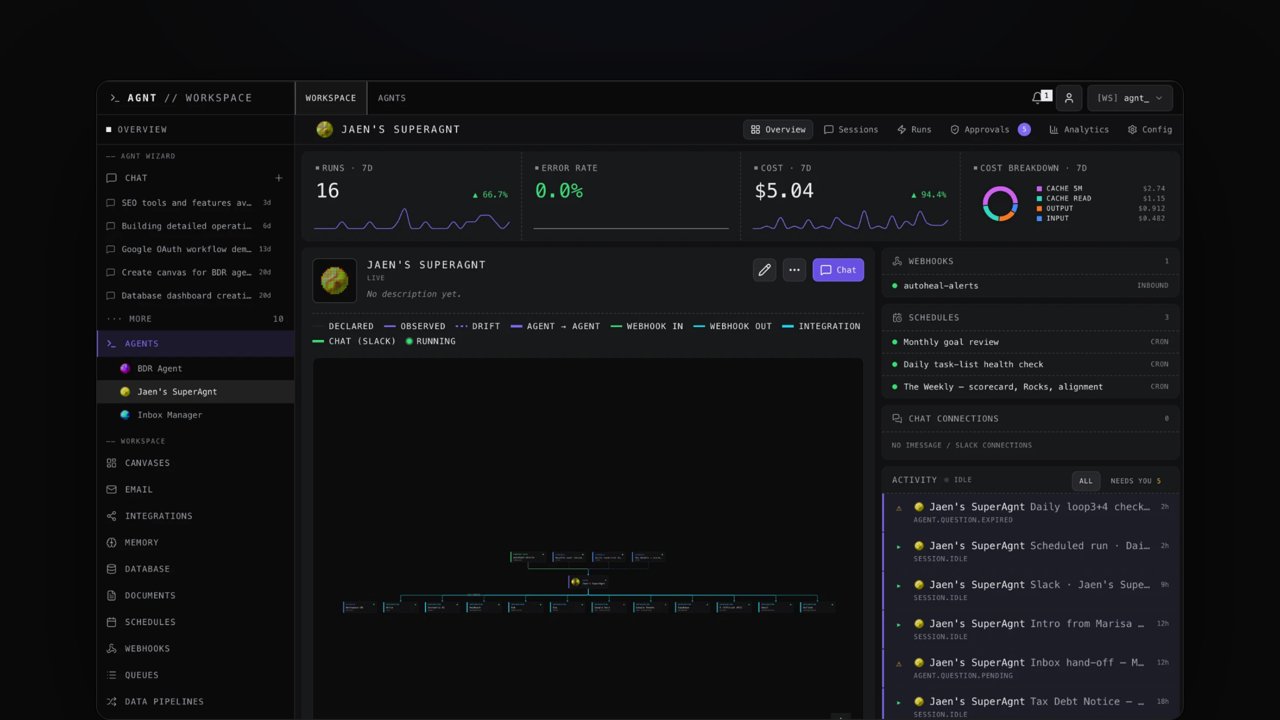Click the purple Chat button
Image resolution: width=1280 pixels, height=720 pixels.
838,270
